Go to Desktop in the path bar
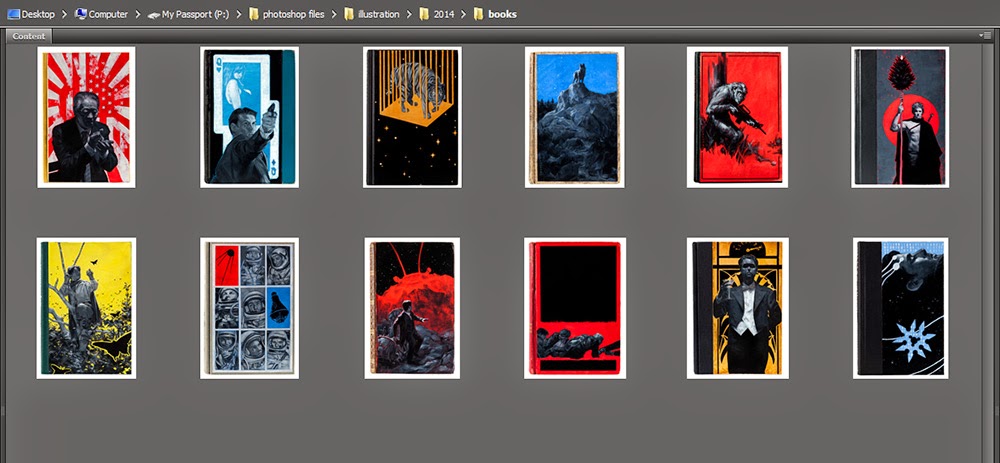 (x=31, y=14)
